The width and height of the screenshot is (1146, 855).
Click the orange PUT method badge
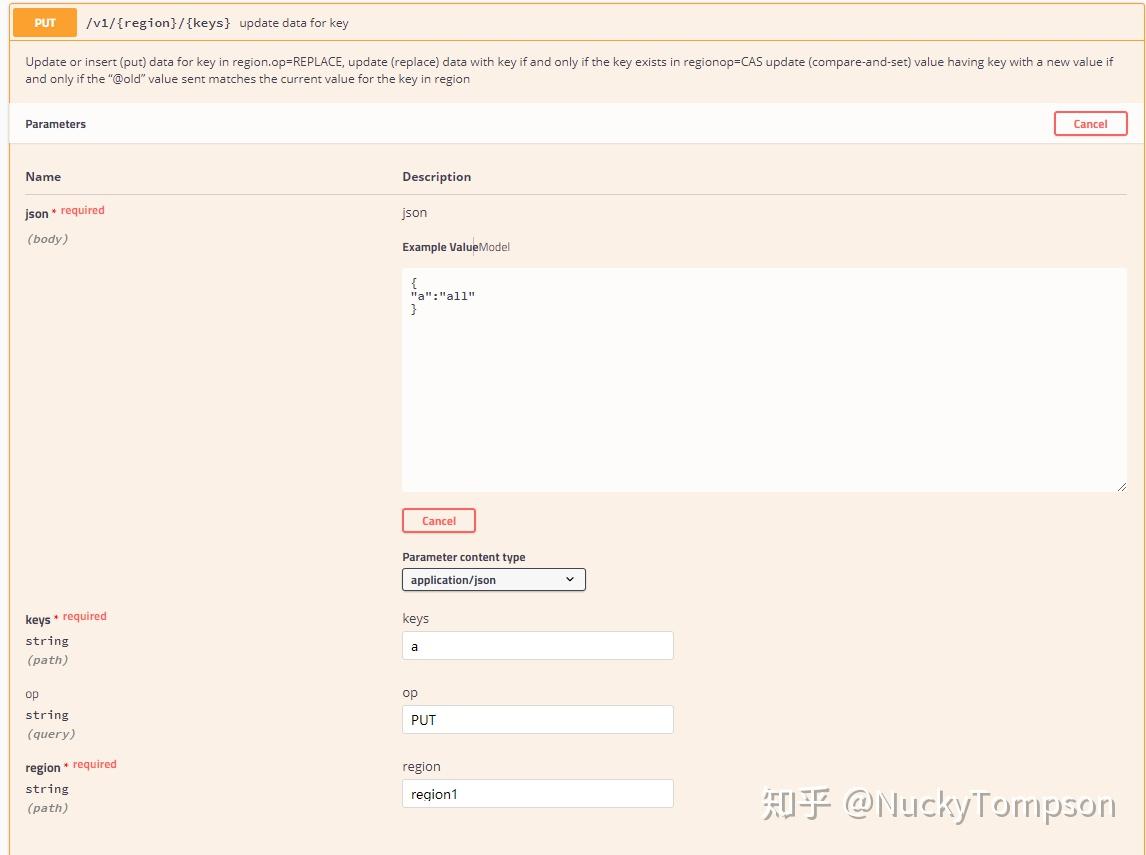point(44,22)
